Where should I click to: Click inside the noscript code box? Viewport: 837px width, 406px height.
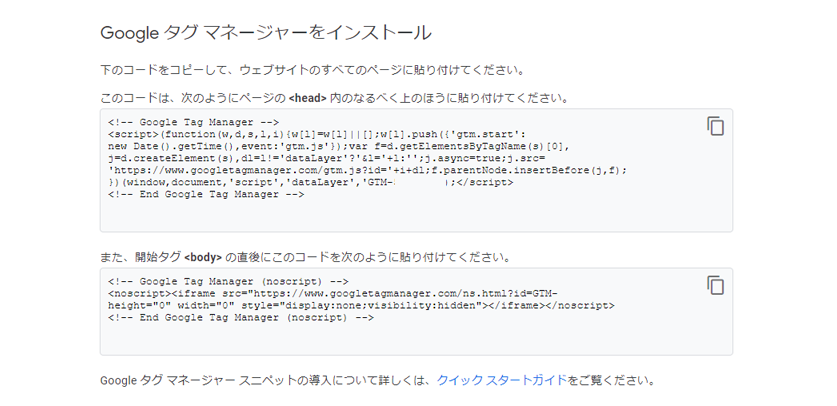[400, 337]
